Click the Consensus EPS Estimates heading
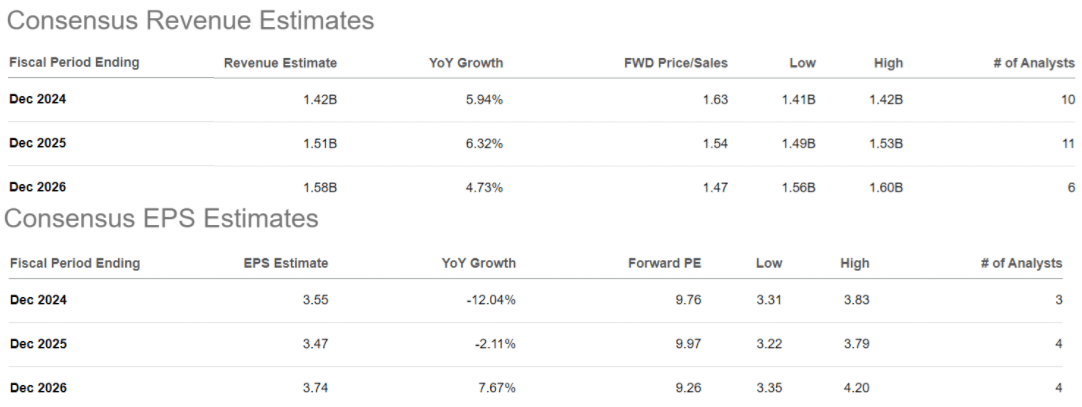 [x=162, y=218]
